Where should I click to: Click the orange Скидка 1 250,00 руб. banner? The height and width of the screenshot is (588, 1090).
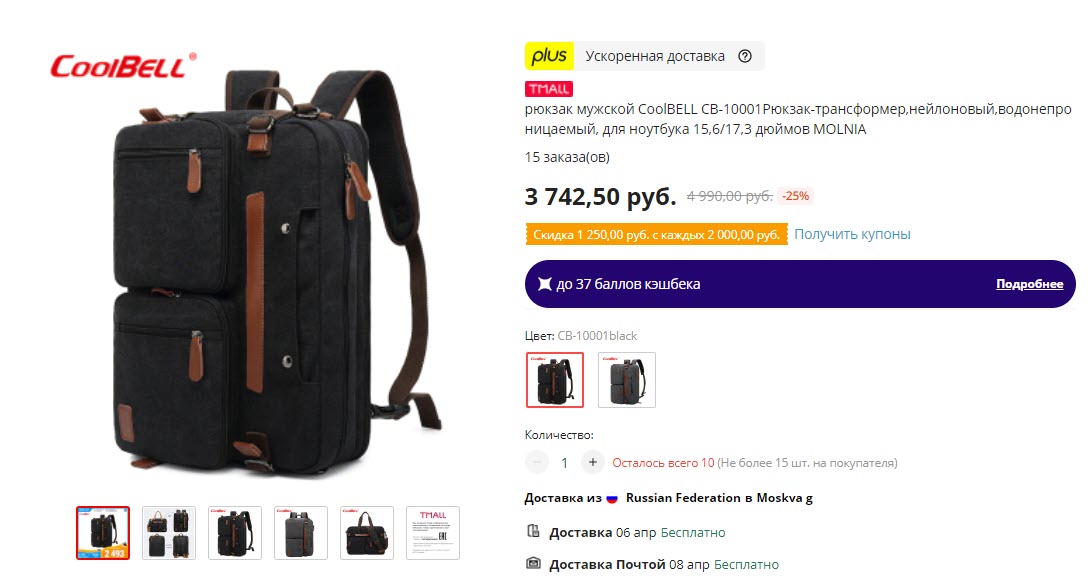656,234
